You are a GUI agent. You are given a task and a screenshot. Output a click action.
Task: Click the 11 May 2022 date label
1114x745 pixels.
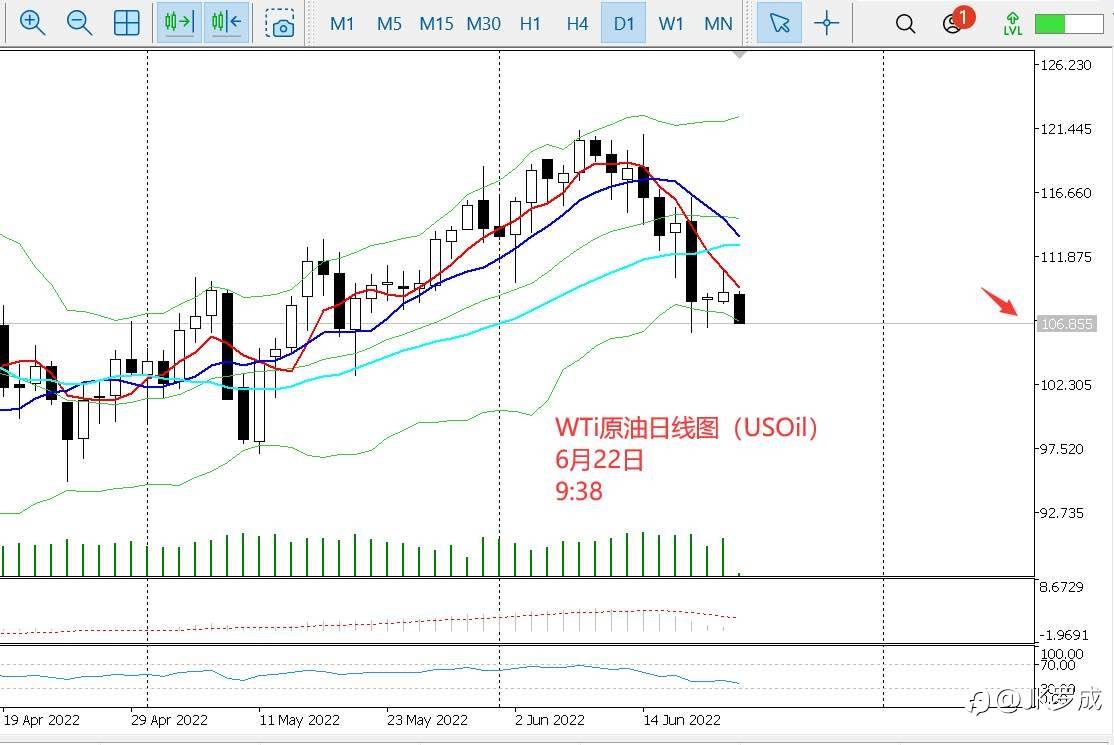(x=299, y=719)
